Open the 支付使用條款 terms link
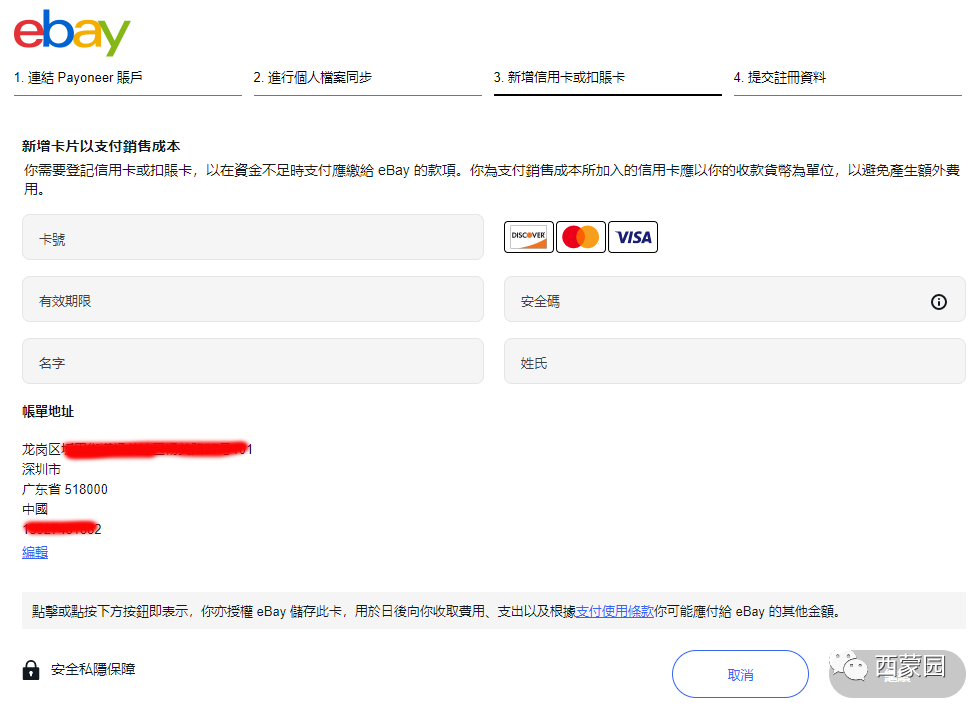Viewport: 978px width, 709px height. (x=614, y=611)
